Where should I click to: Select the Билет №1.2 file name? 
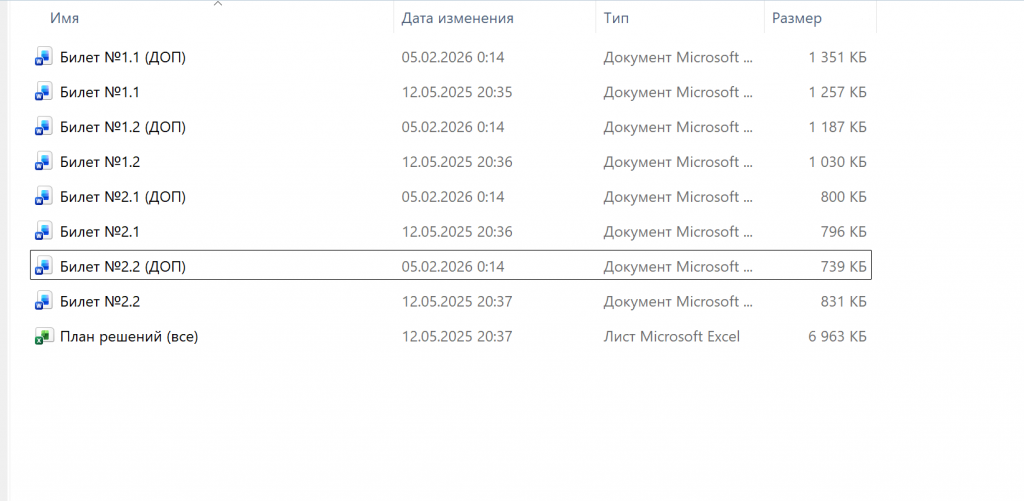coord(99,162)
